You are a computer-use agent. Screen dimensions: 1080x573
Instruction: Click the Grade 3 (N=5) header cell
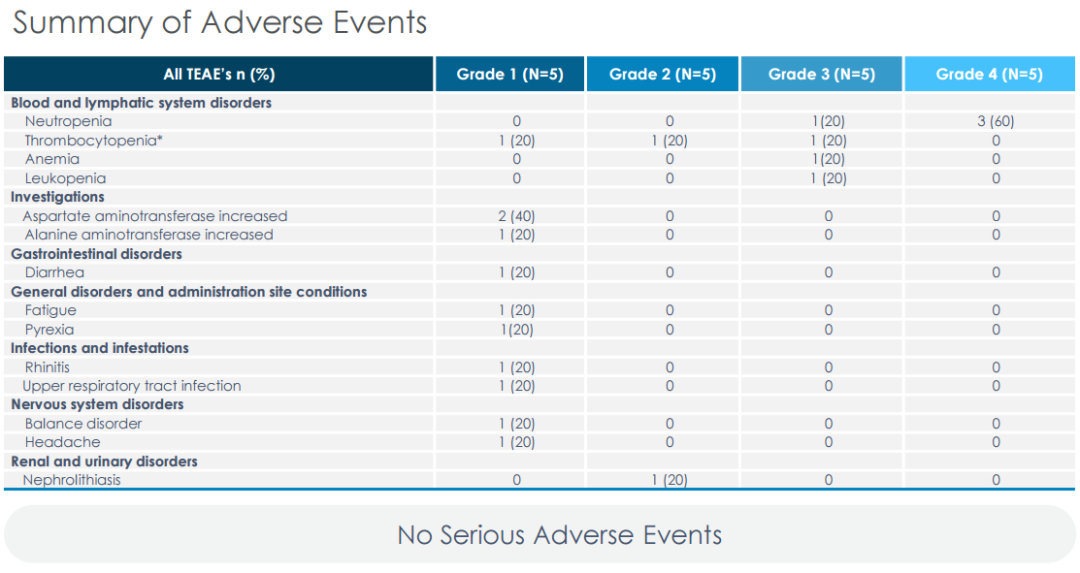click(x=822, y=74)
